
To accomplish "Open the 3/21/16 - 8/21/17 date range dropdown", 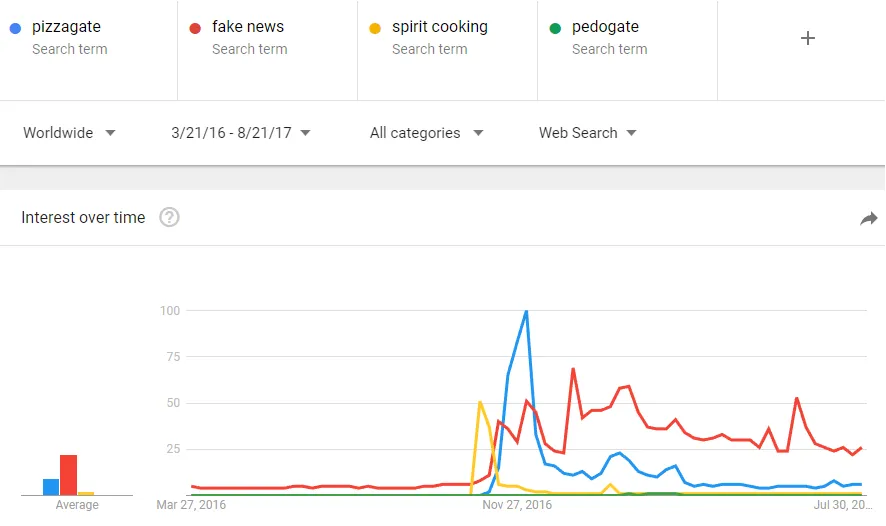I will coord(241,133).
